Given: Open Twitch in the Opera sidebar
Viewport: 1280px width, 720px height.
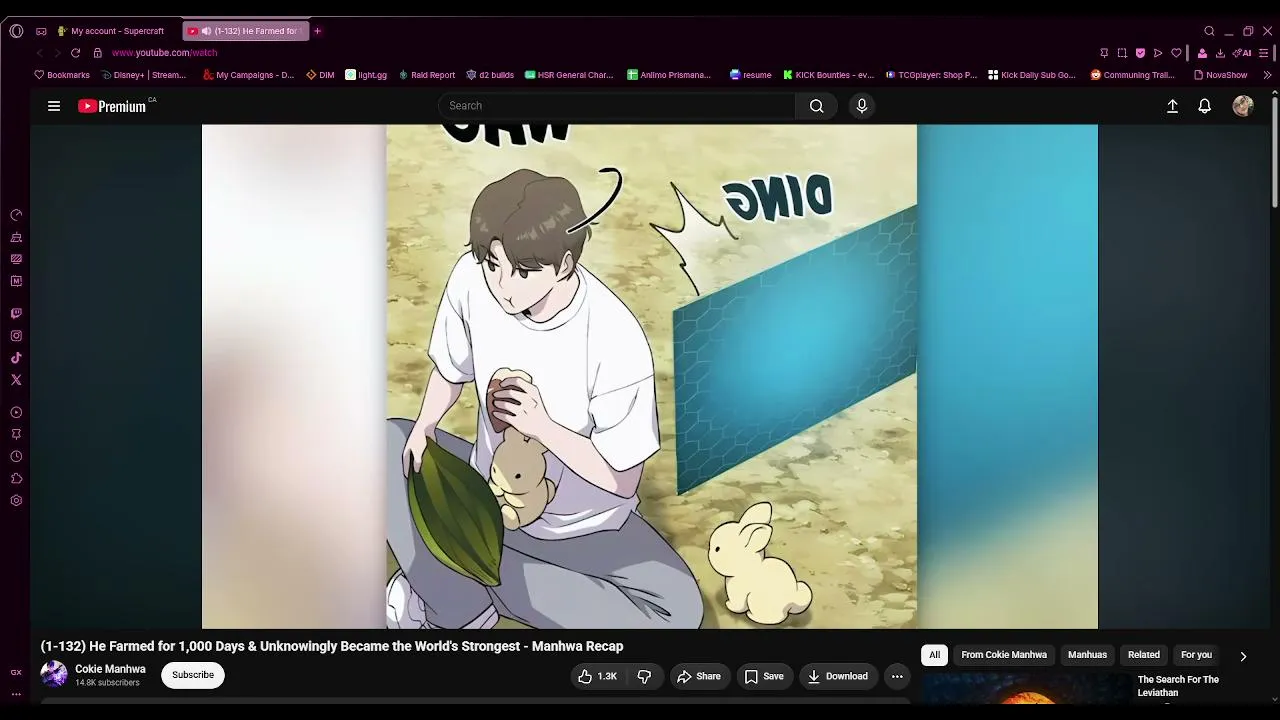Looking at the screenshot, I should 16,314.
